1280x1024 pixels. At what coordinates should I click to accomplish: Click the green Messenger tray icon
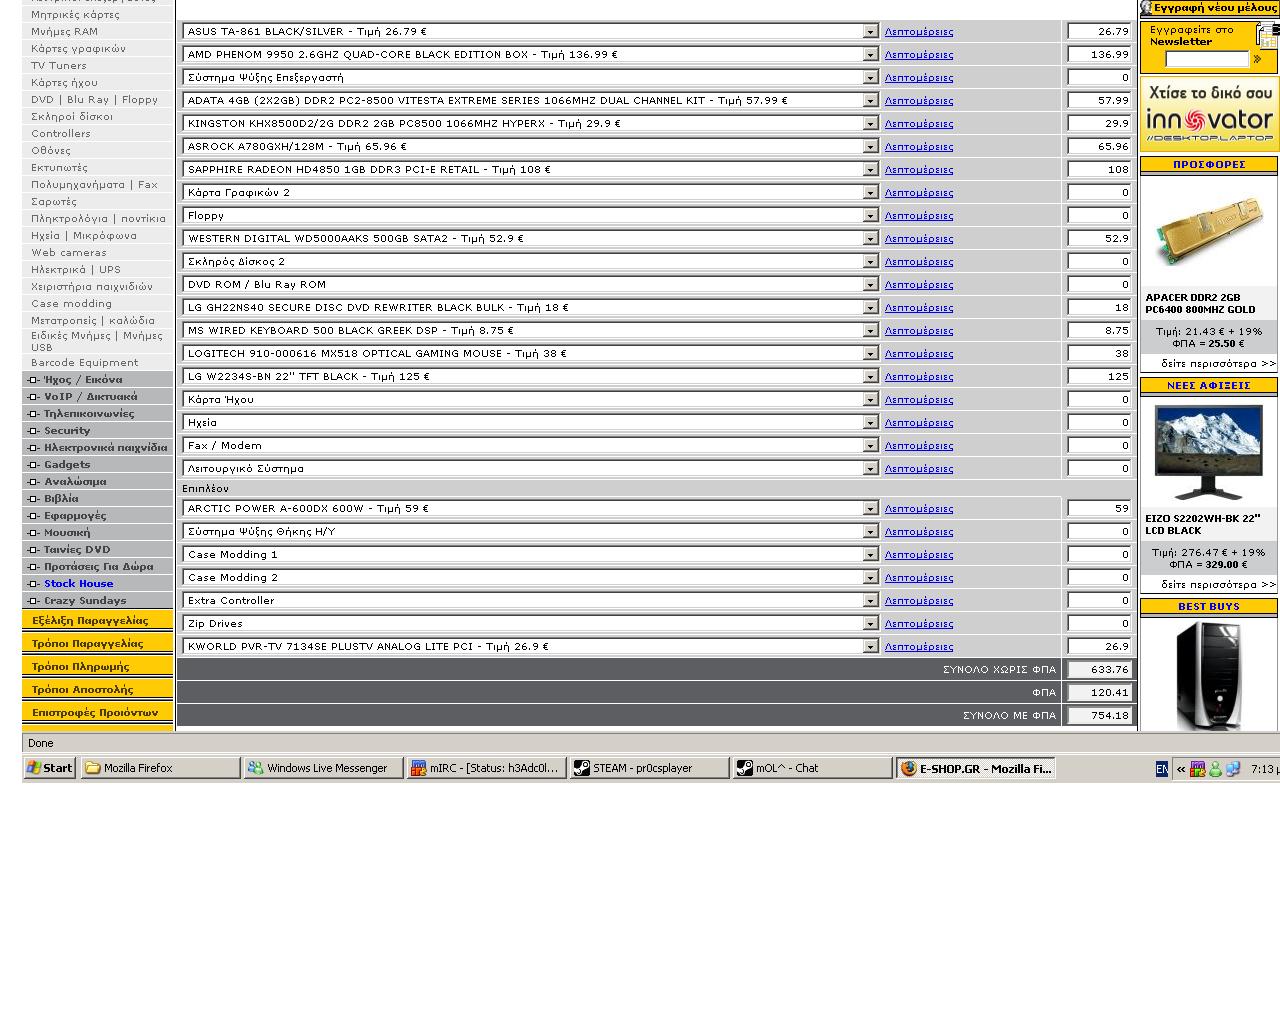point(1215,769)
